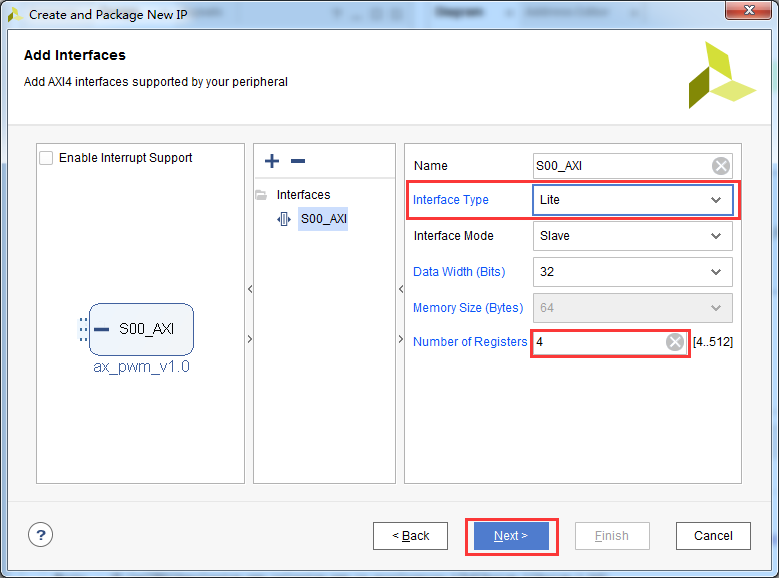The height and width of the screenshot is (578, 779).
Task: Enable Interrupt Support checkbox
Action: 46,158
